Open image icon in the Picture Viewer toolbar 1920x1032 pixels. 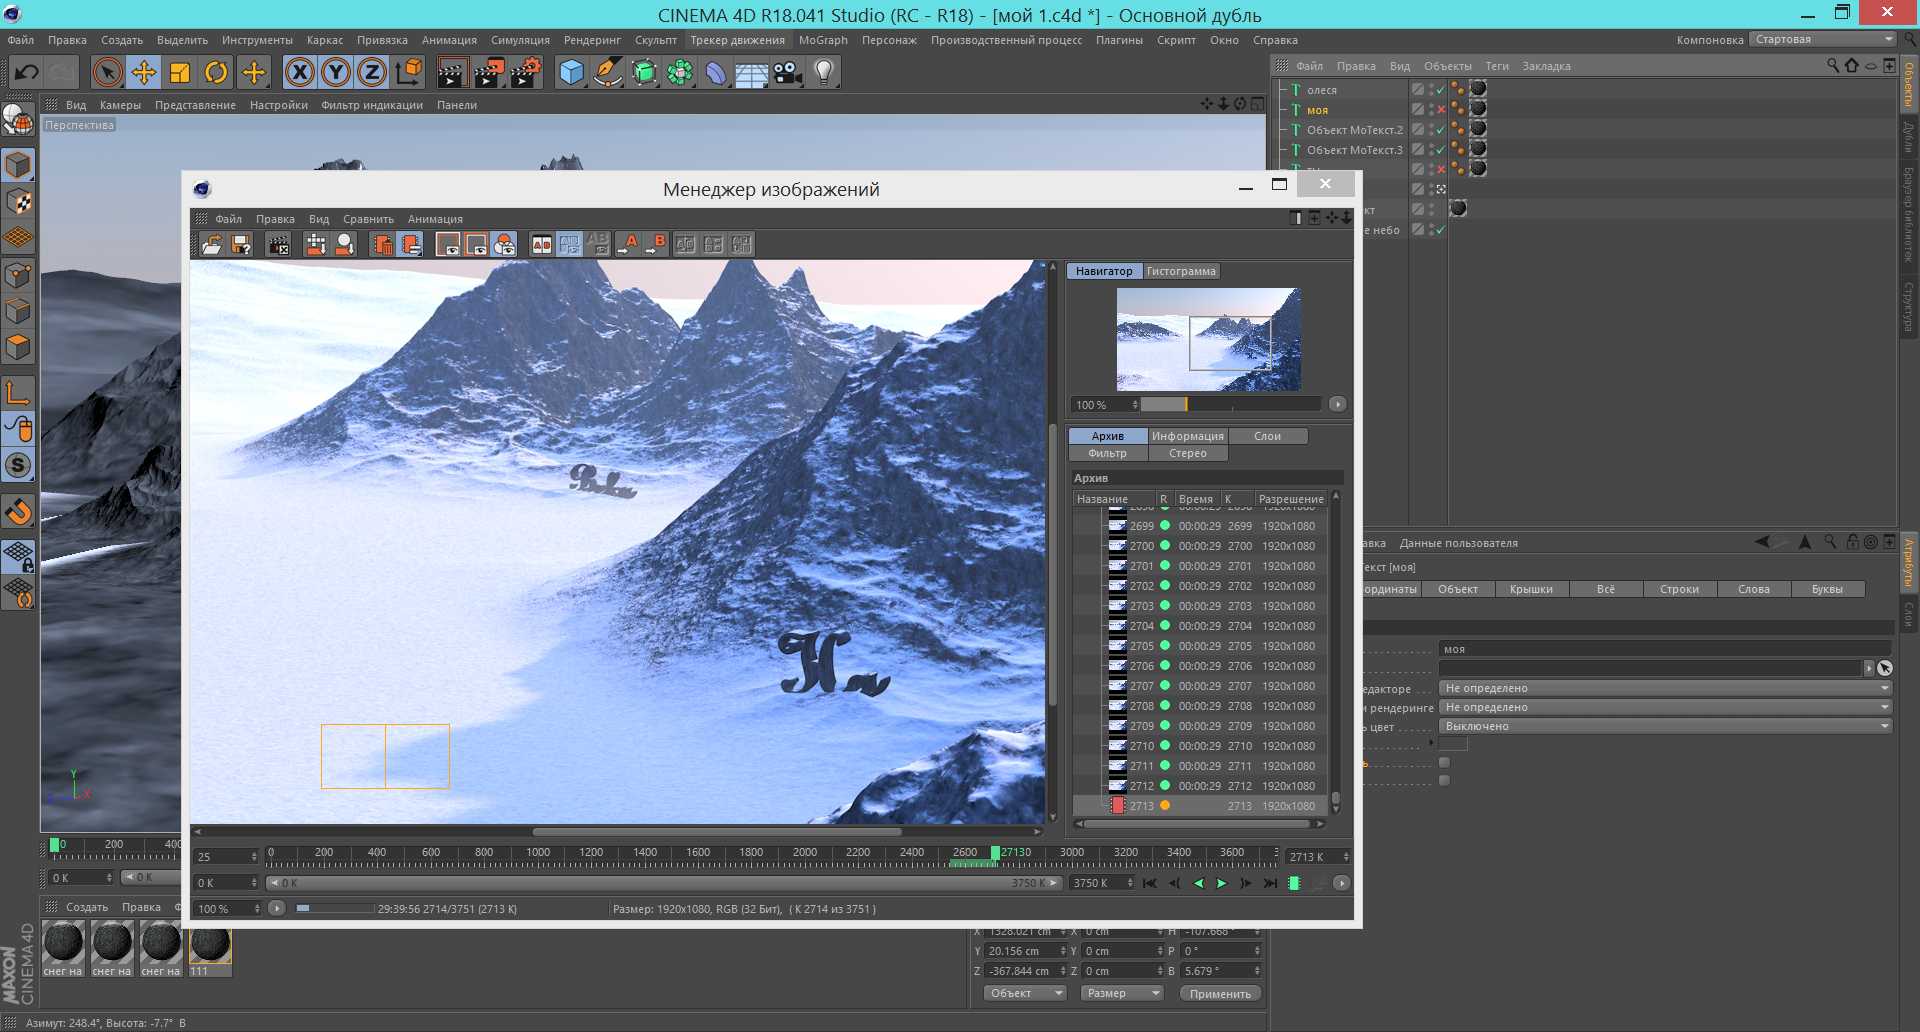(x=212, y=245)
